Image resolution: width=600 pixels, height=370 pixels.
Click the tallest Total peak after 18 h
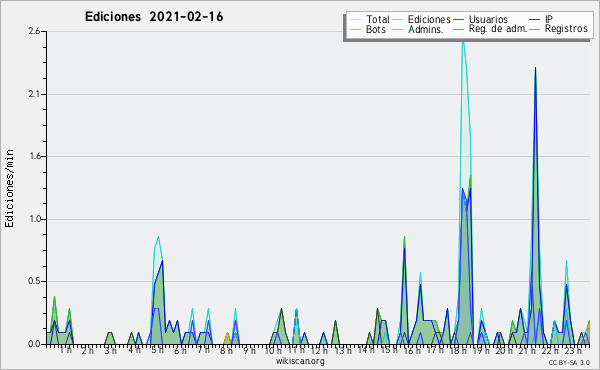pos(463,41)
